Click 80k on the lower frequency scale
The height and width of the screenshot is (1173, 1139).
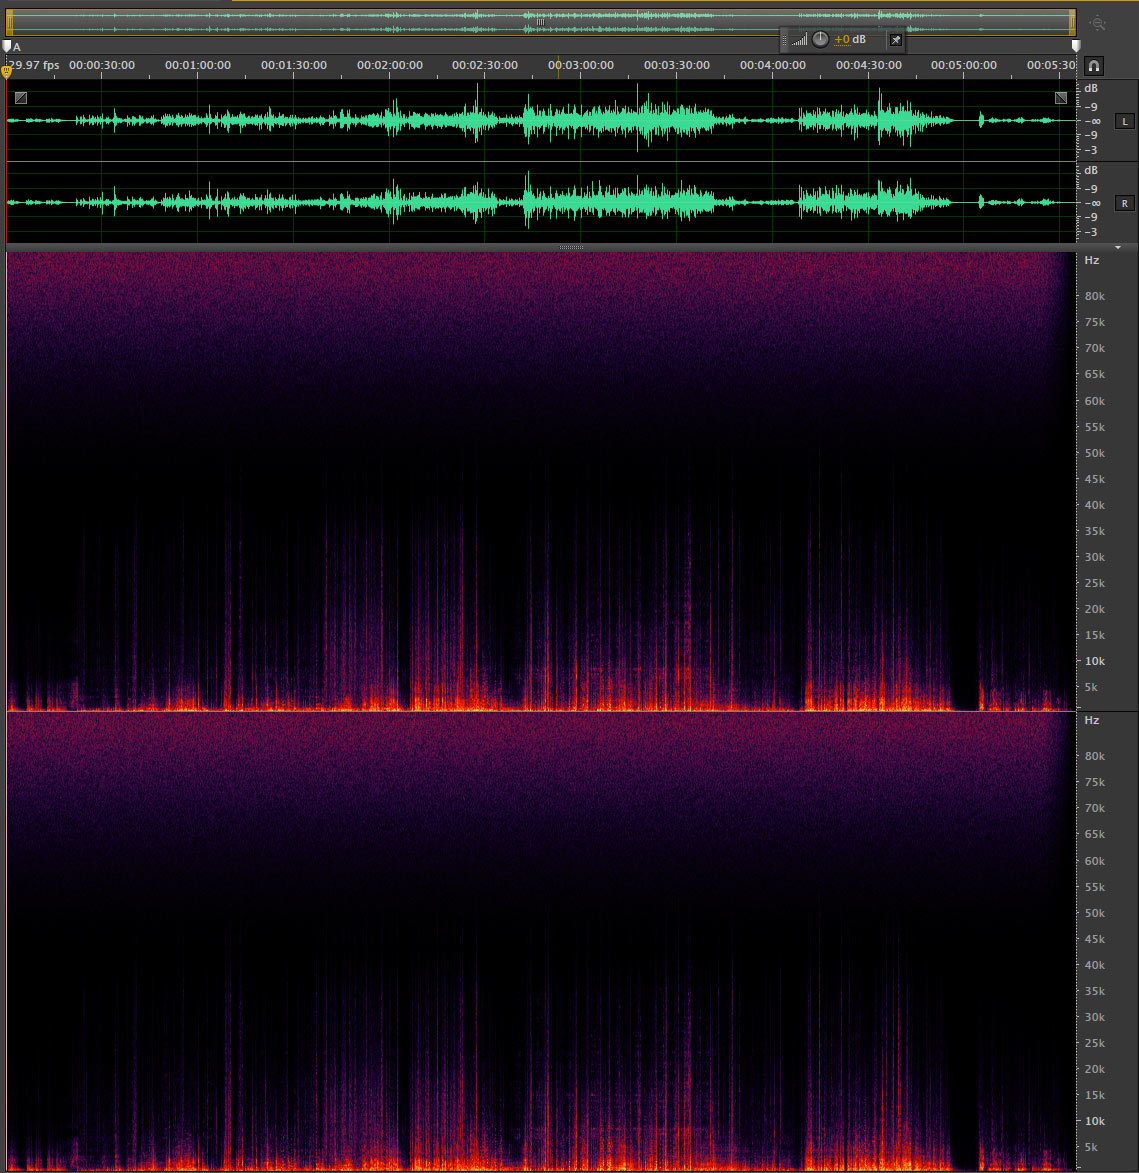click(1095, 756)
